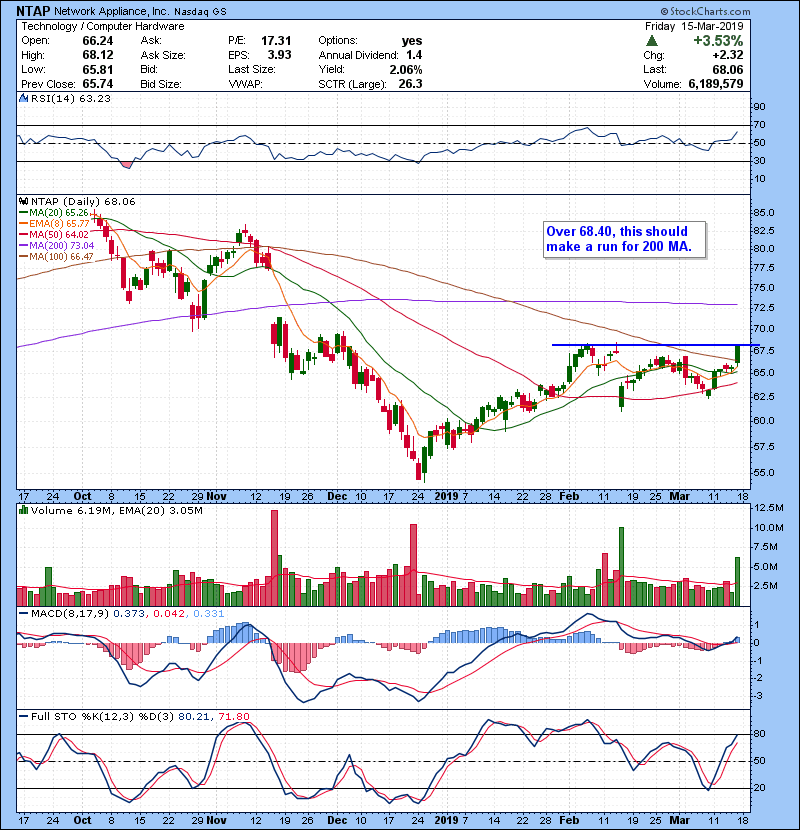Click the +3.53% percent change value
Image resolution: width=800 pixels, height=830 pixels.
pyautogui.click(x=718, y=40)
